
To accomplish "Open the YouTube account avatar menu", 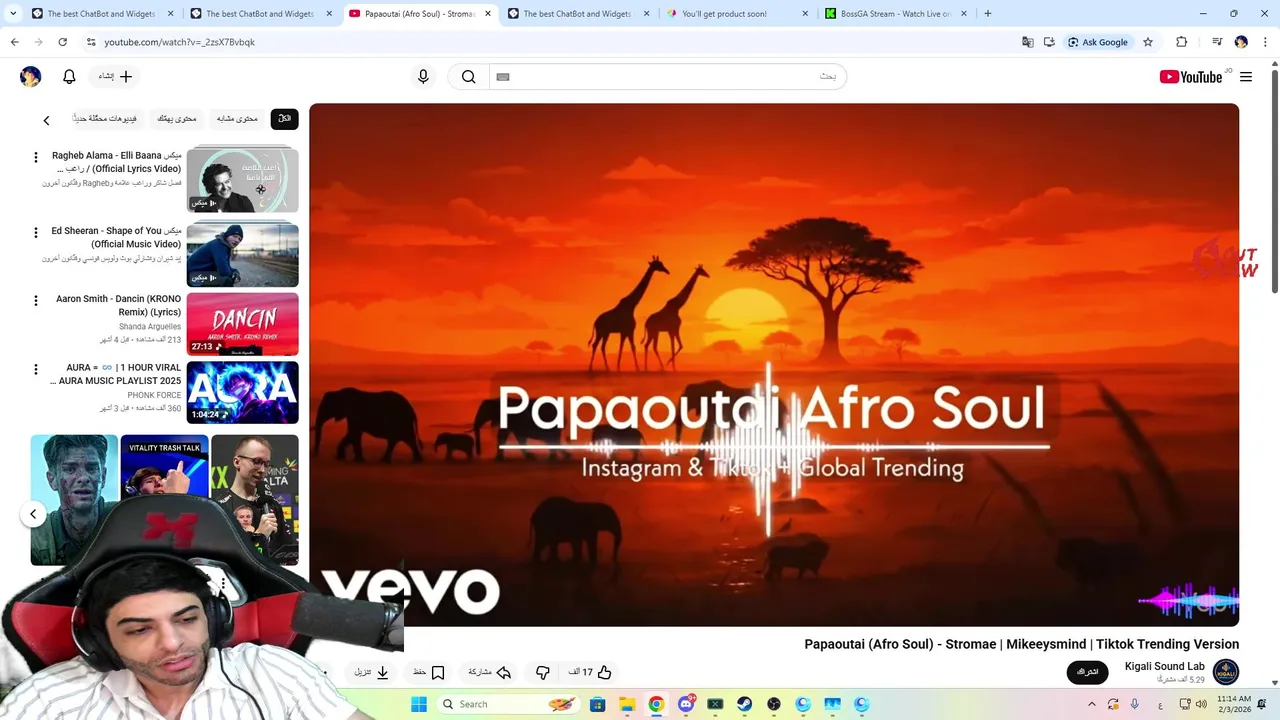I will [31, 77].
